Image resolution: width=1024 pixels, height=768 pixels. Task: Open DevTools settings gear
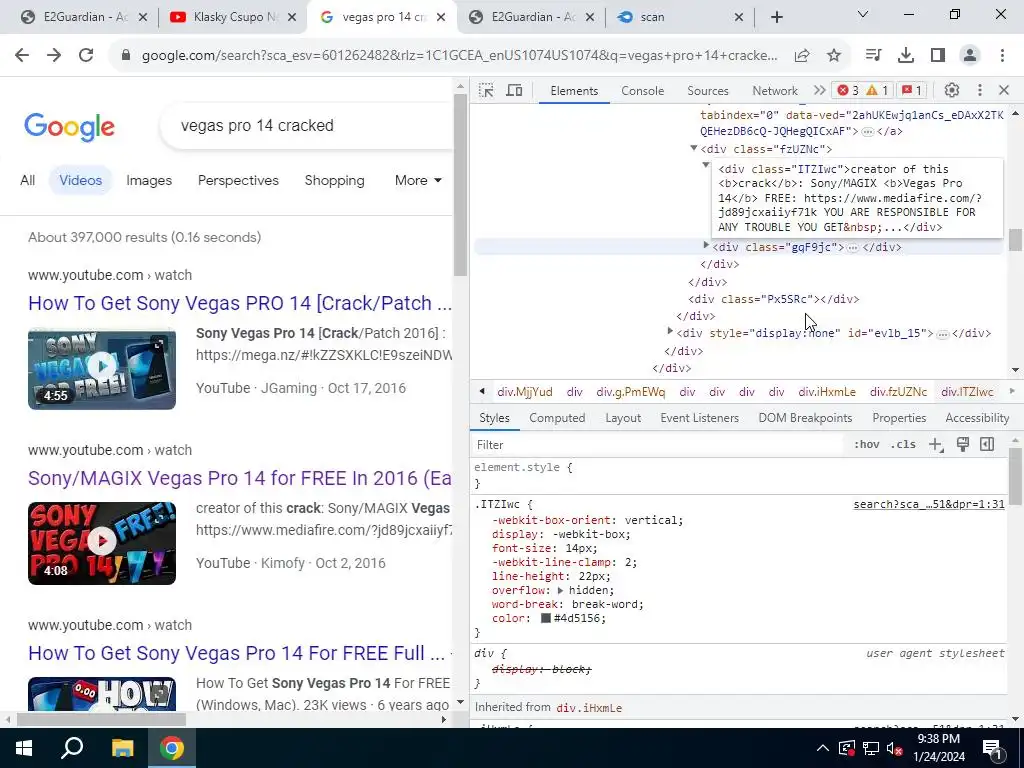click(952, 90)
